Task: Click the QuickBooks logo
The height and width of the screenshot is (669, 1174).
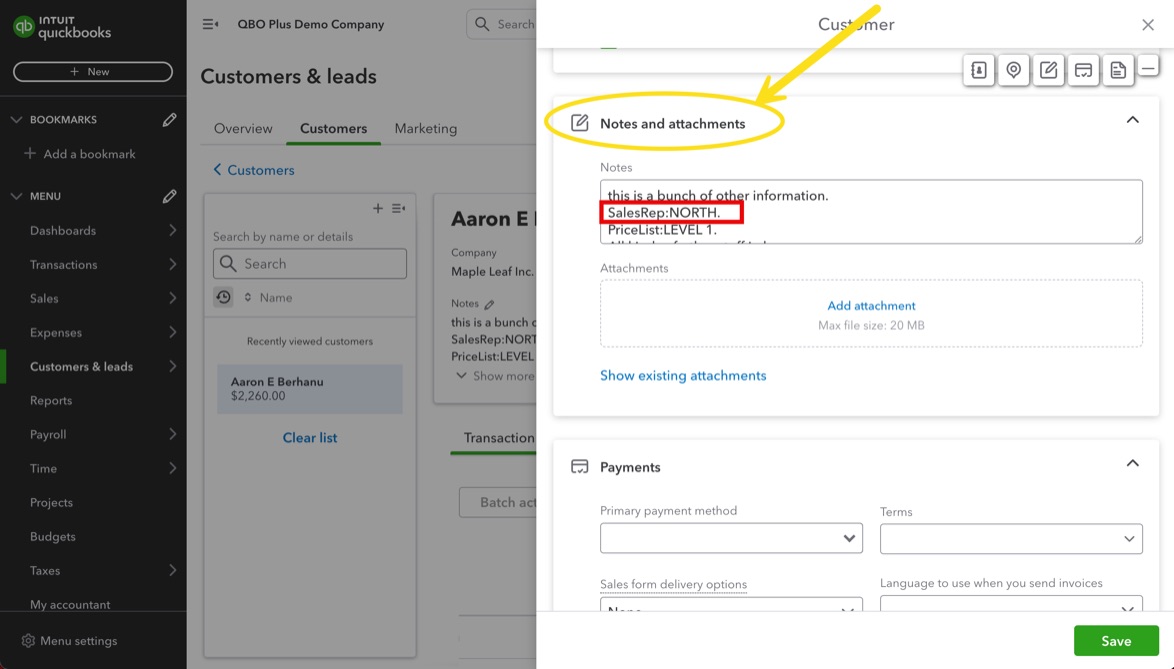Action: (x=62, y=27)
